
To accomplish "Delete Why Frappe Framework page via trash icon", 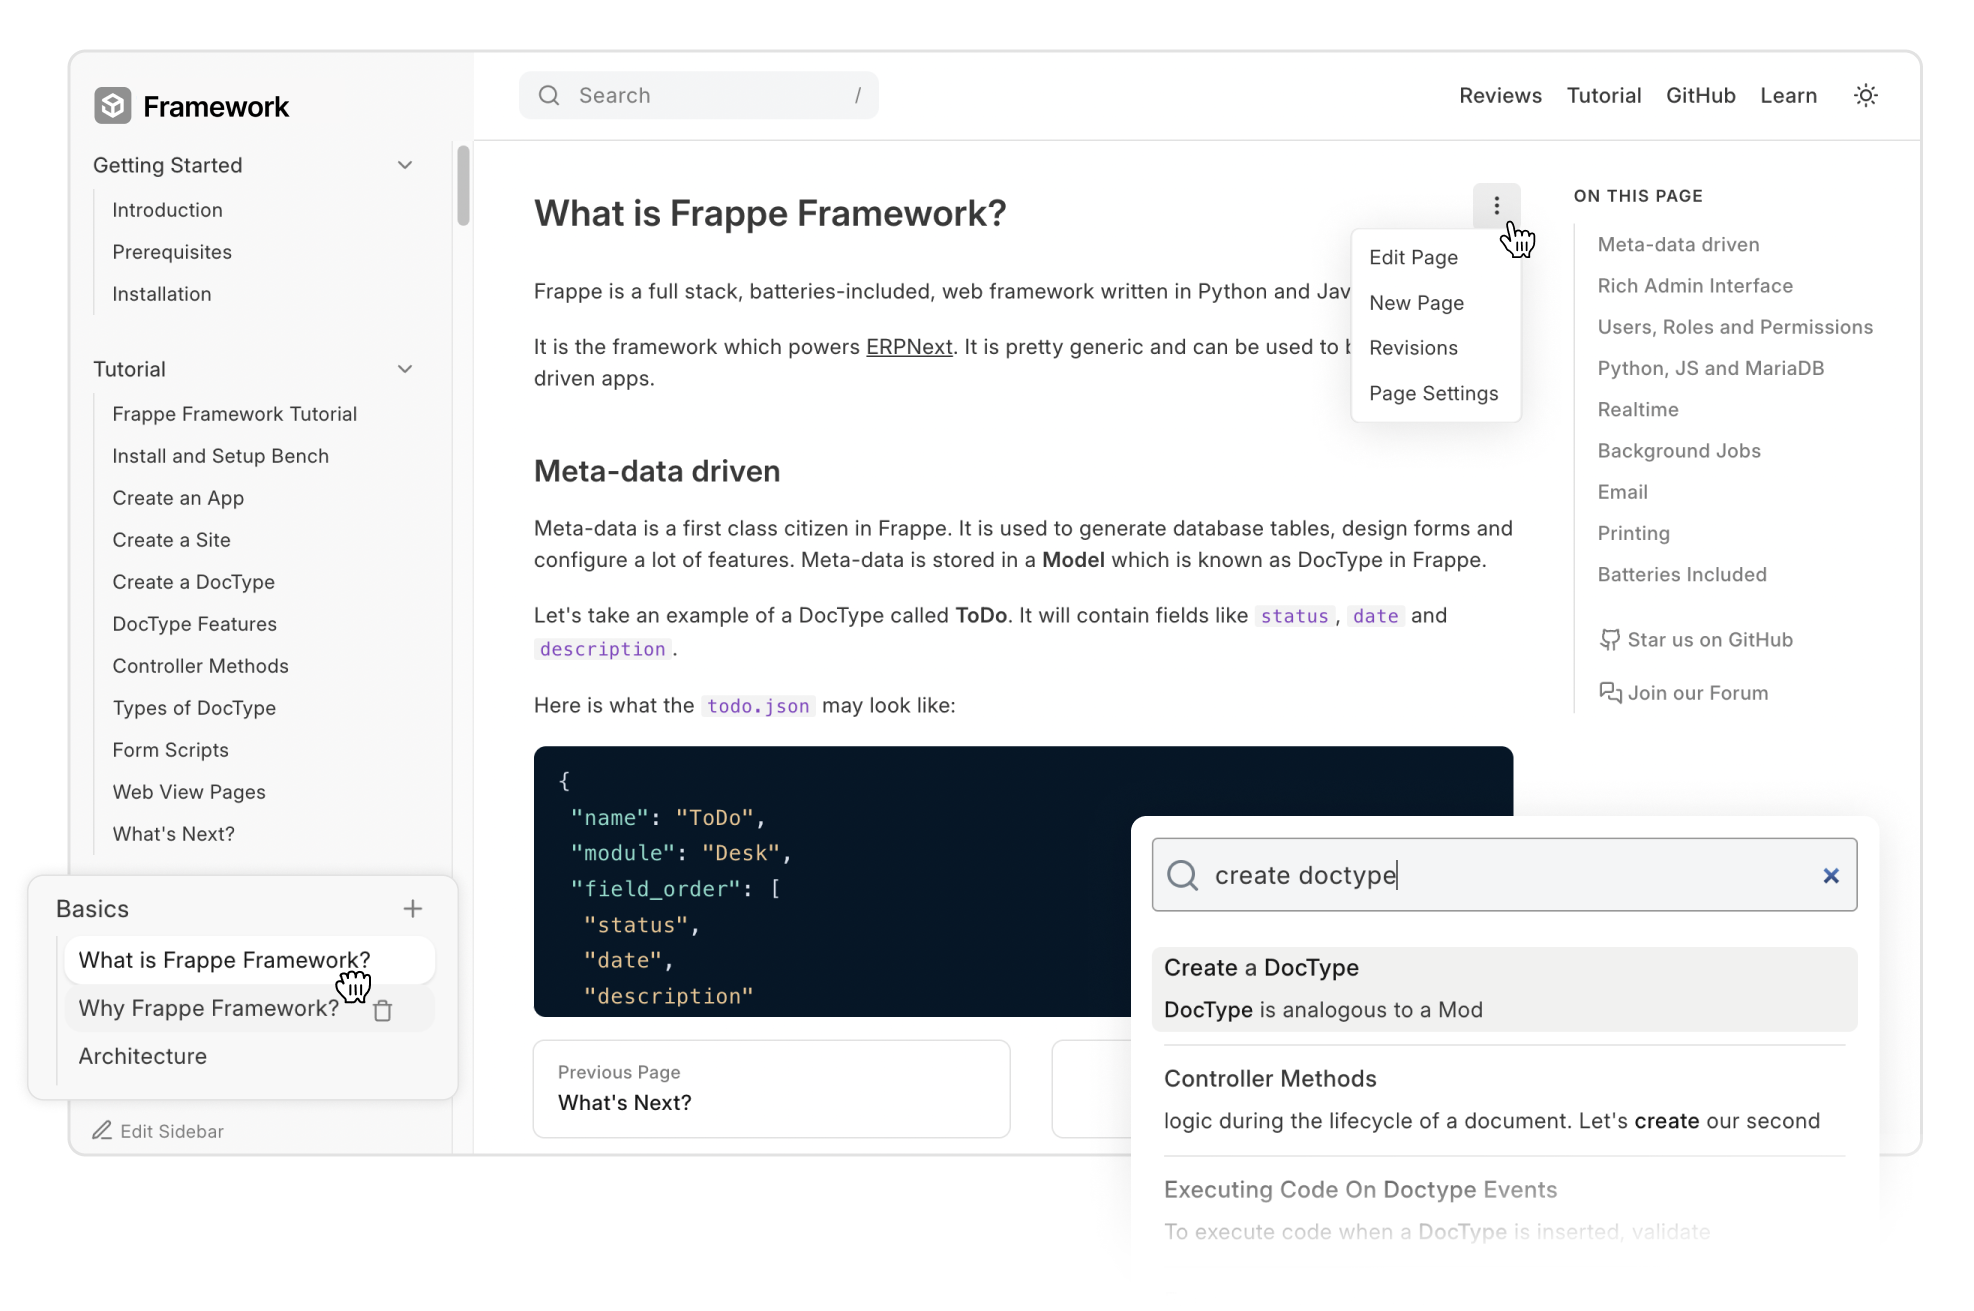I will click(x=382, y=1011).
